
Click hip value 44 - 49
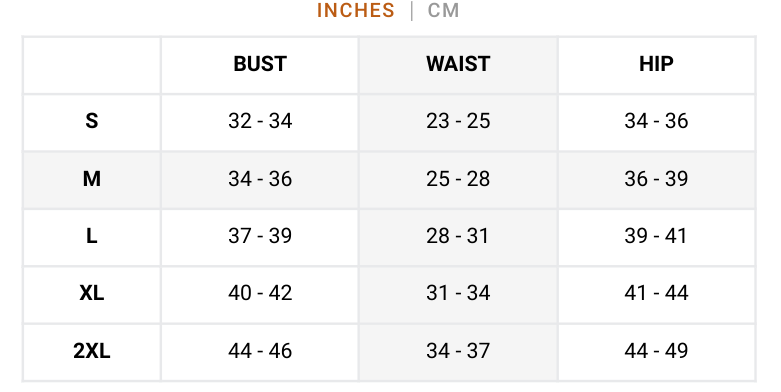656,351
